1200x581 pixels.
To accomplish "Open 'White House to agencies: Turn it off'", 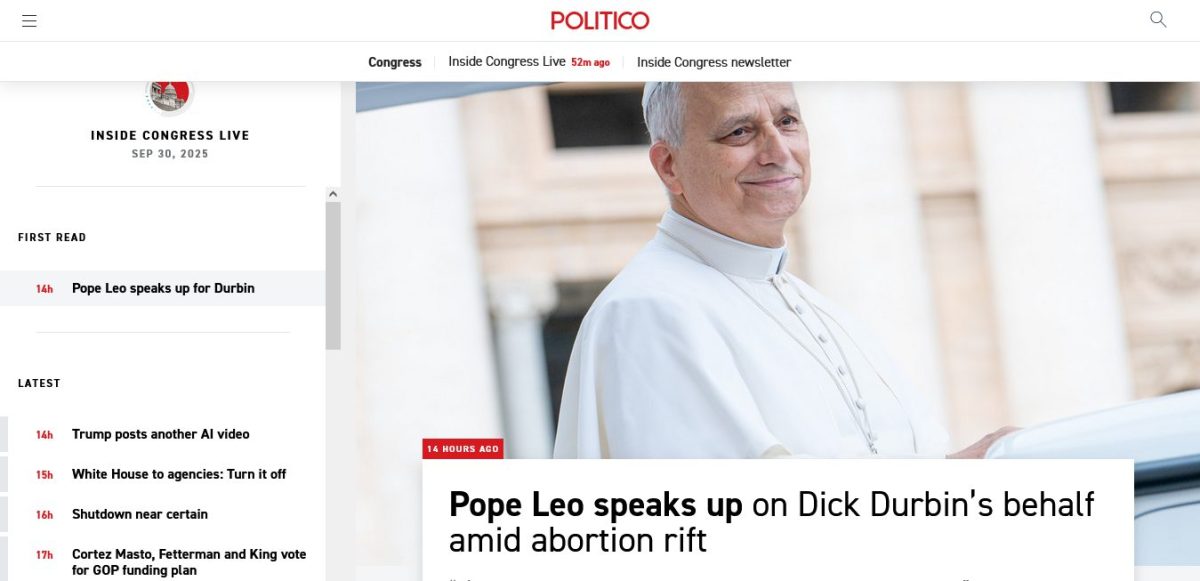I will [179, 474].
